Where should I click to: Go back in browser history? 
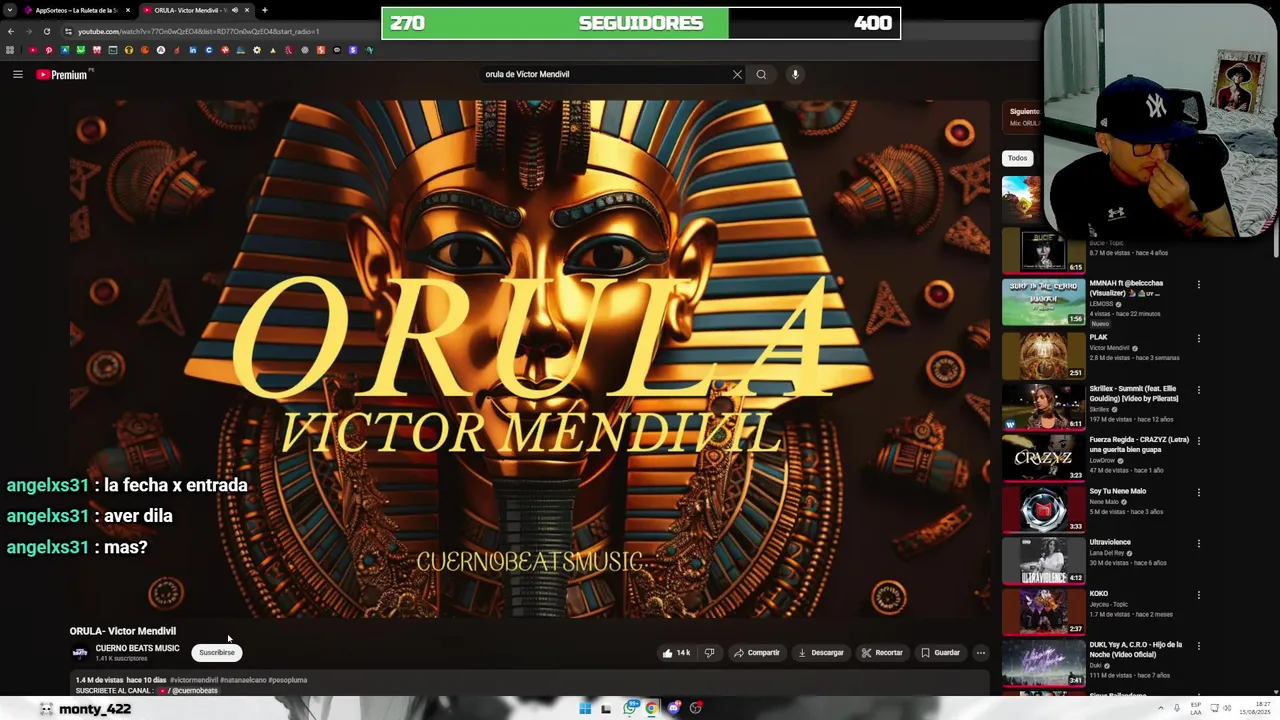click(11, 31)
